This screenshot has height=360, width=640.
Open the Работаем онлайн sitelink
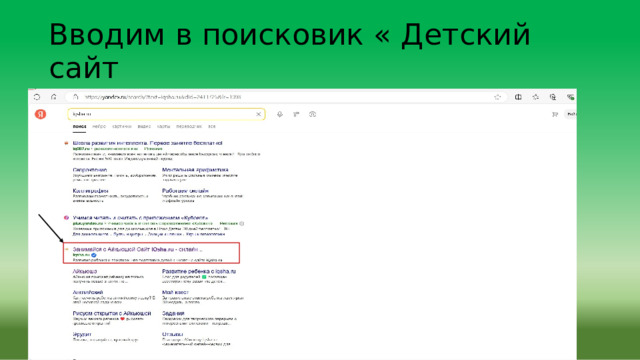pyautogui.click(x=185, y=191)
